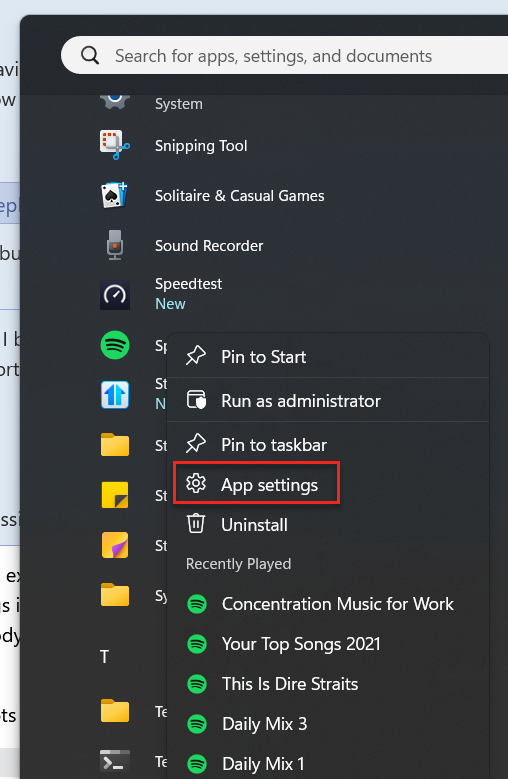Choose Pin to taskbar

pos(328,445)
